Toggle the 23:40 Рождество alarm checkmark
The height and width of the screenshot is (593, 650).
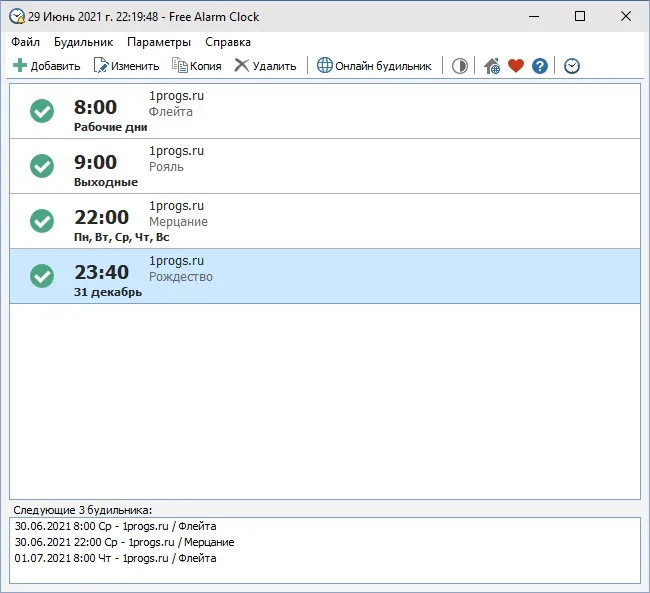coord(42,276)
